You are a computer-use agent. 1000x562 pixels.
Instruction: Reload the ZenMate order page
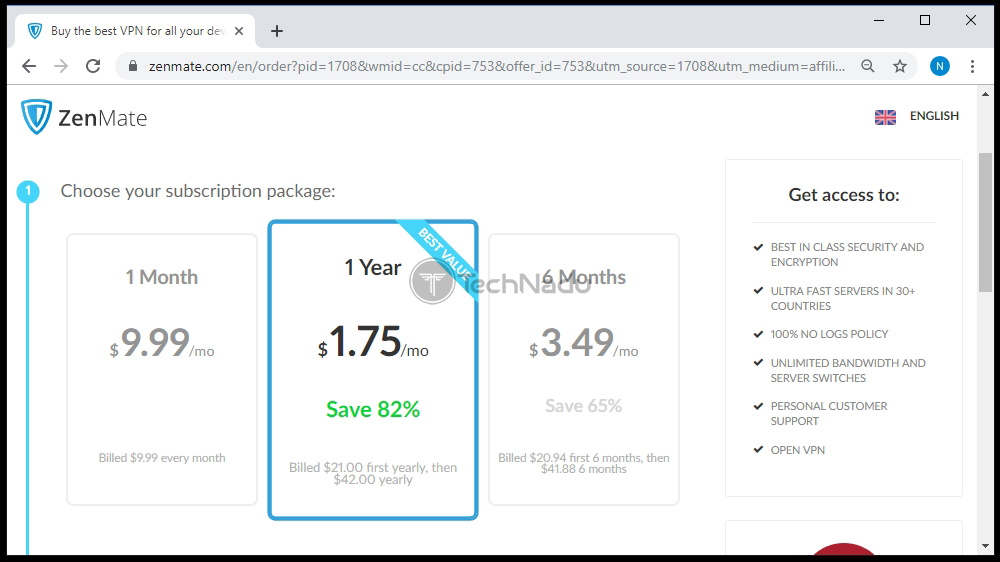coord(93,66)
